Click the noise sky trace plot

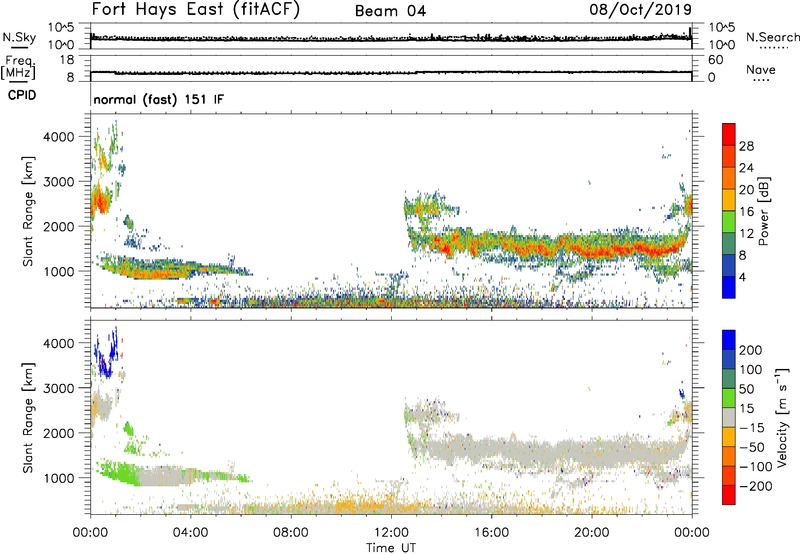(391, 36)
